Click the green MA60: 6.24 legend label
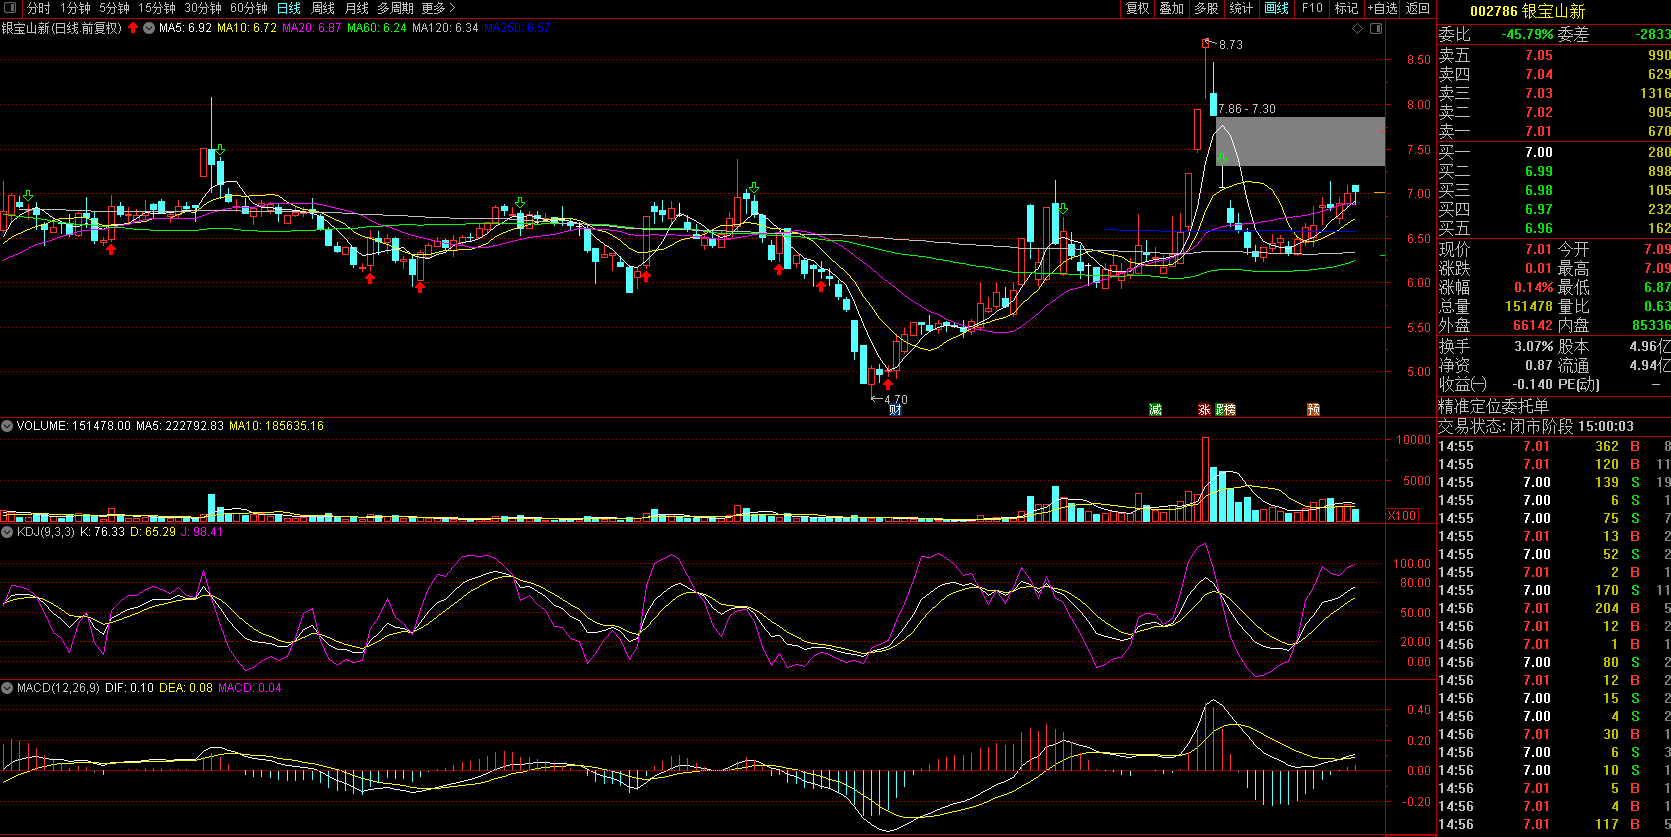1671x837 pixels. coord(376,28)
